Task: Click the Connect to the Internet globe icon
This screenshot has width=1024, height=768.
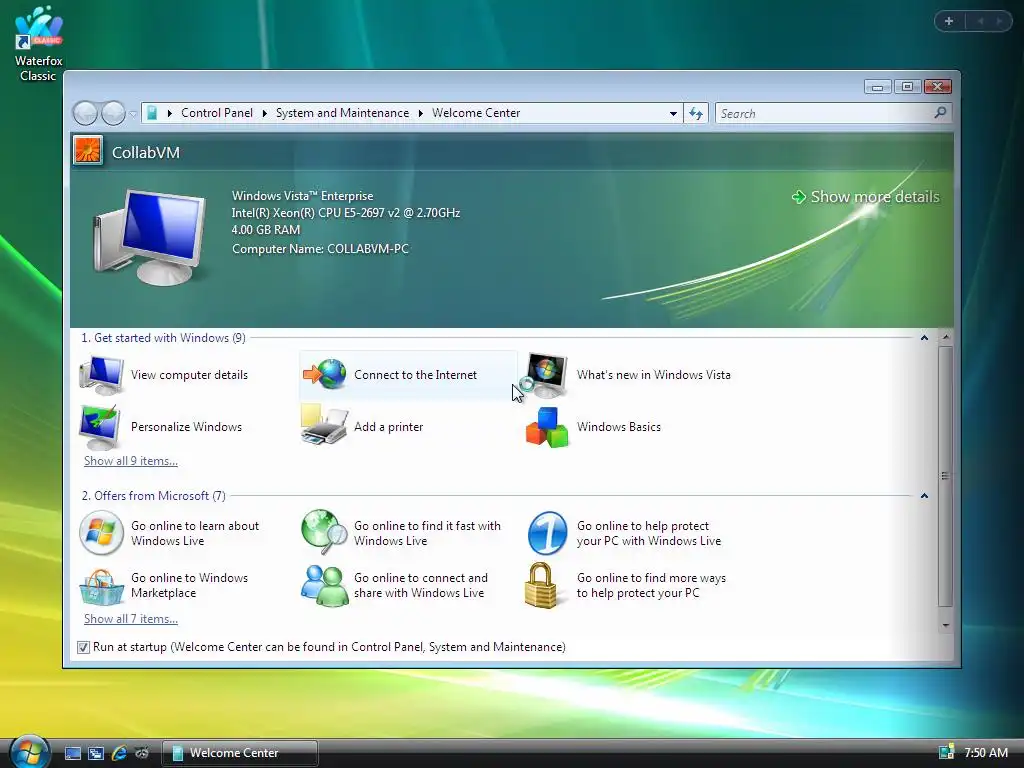Action: [325, 375]
